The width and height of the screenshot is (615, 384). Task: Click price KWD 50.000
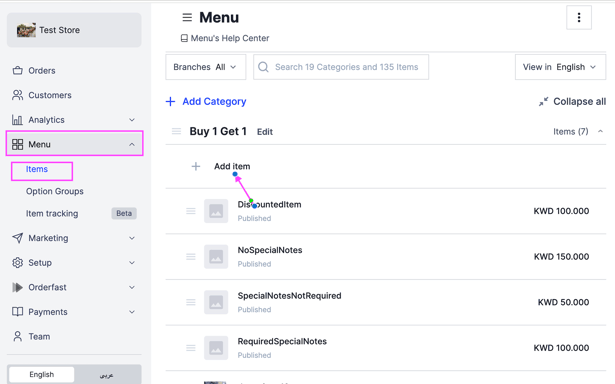[563, 302]
